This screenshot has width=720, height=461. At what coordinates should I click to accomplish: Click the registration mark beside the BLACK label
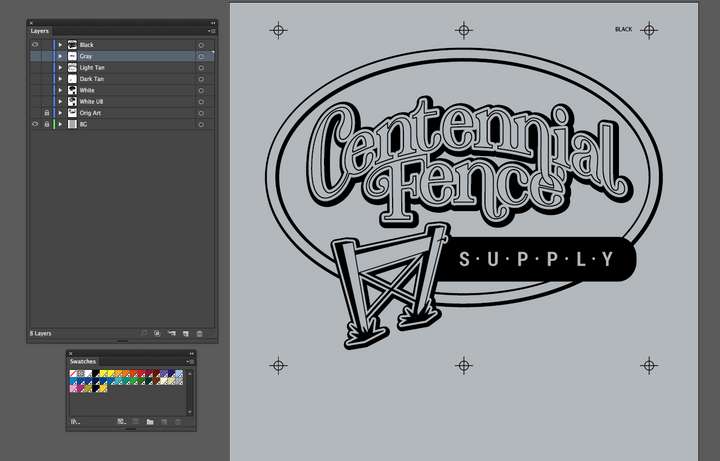(x=648, y=30)
